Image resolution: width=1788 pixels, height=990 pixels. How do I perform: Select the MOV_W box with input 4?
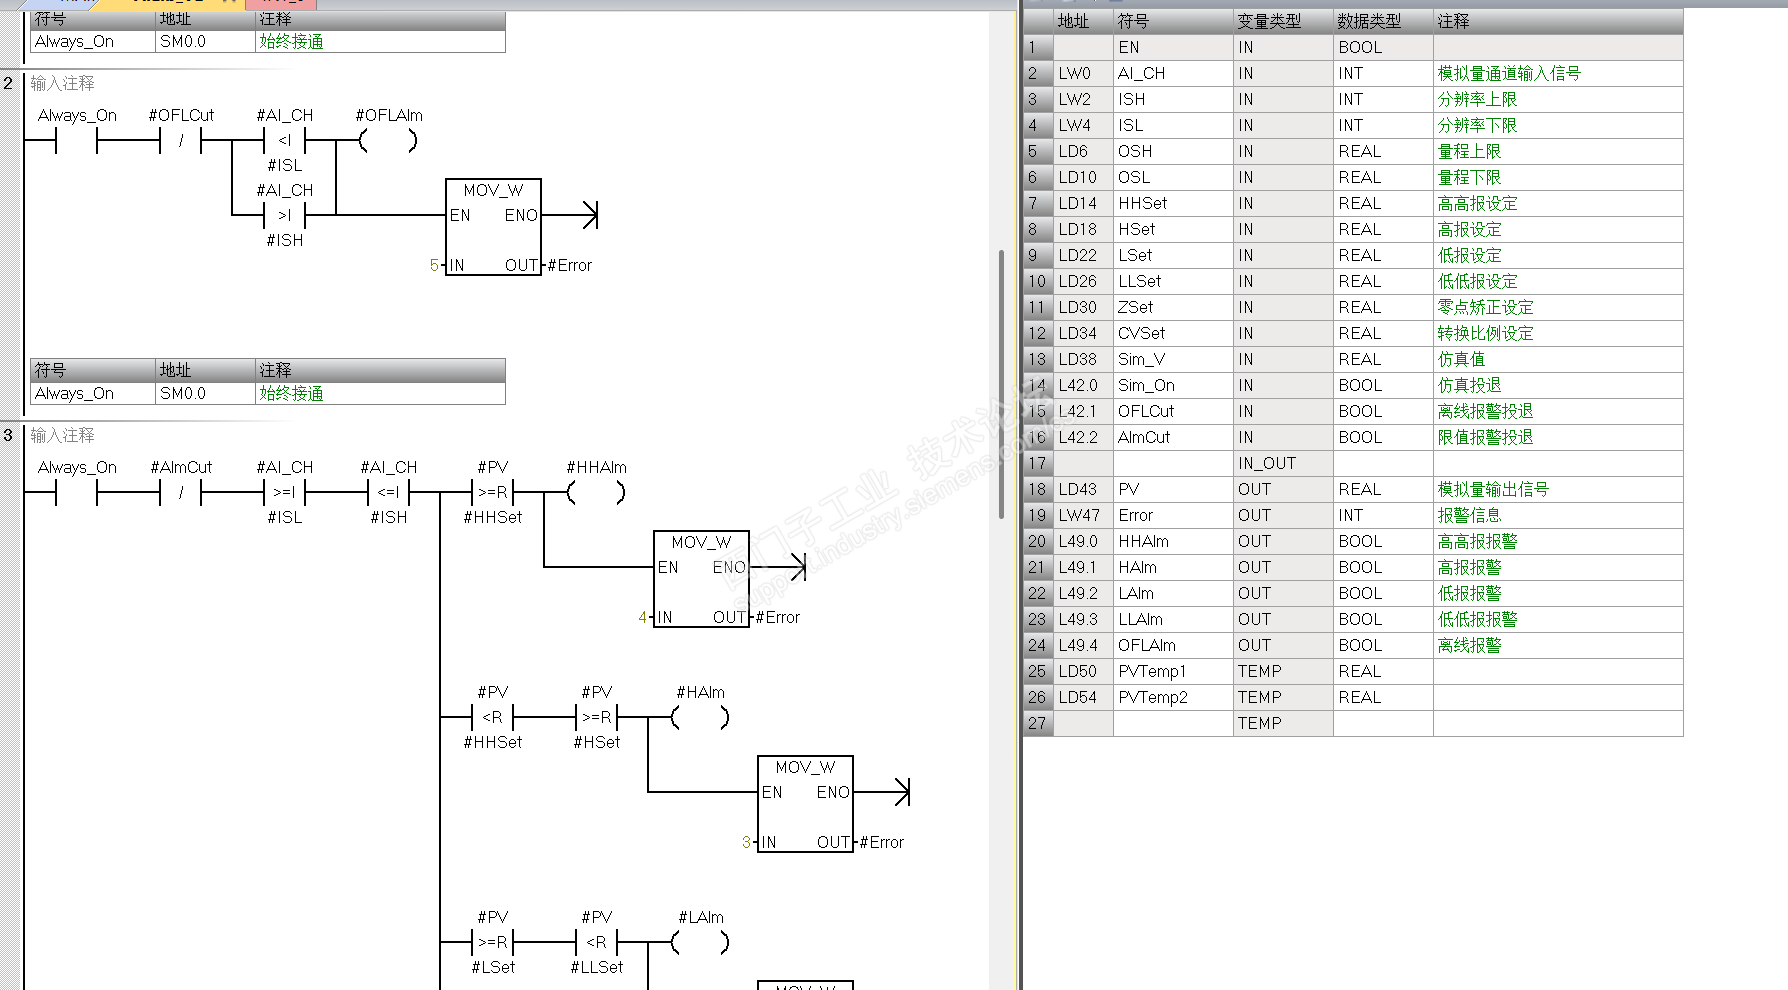pyautogui.click(x=701, y=580)
